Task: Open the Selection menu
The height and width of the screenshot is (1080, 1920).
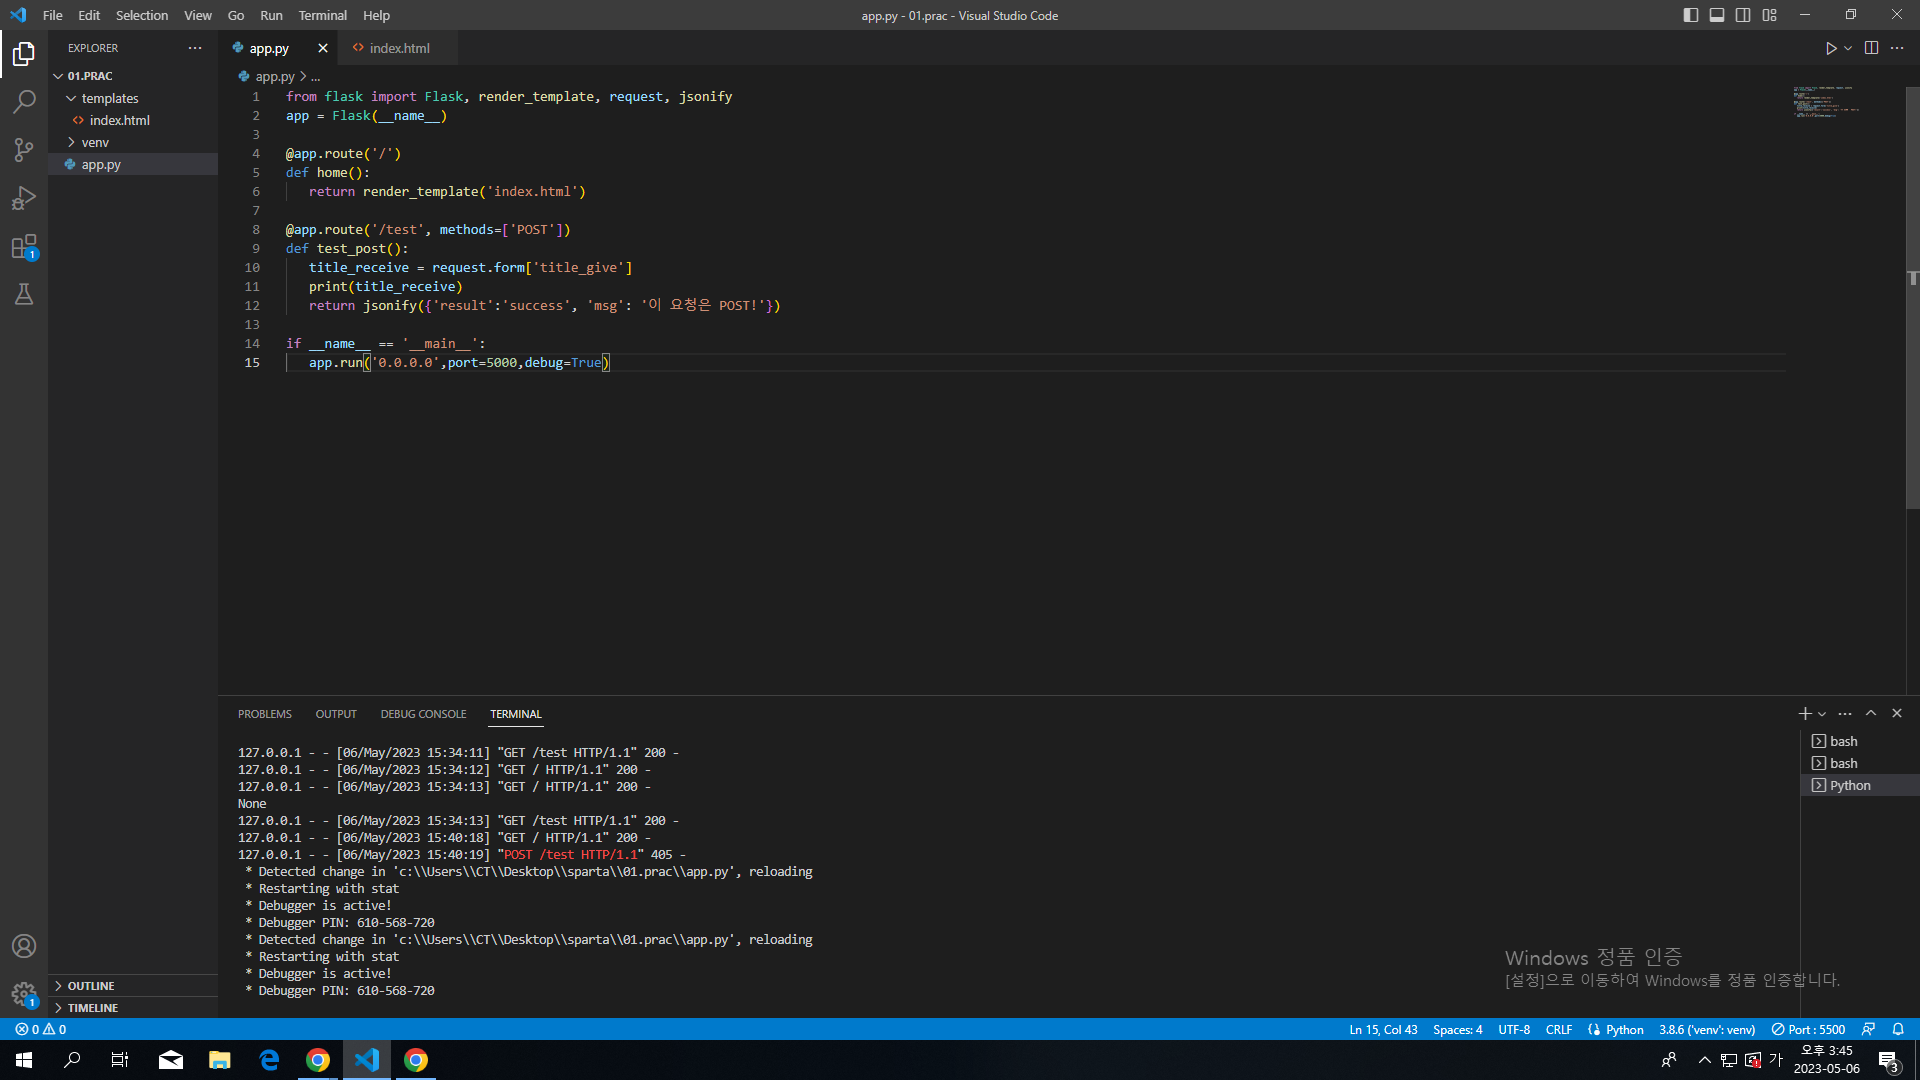Action: [x=142, y=15]
